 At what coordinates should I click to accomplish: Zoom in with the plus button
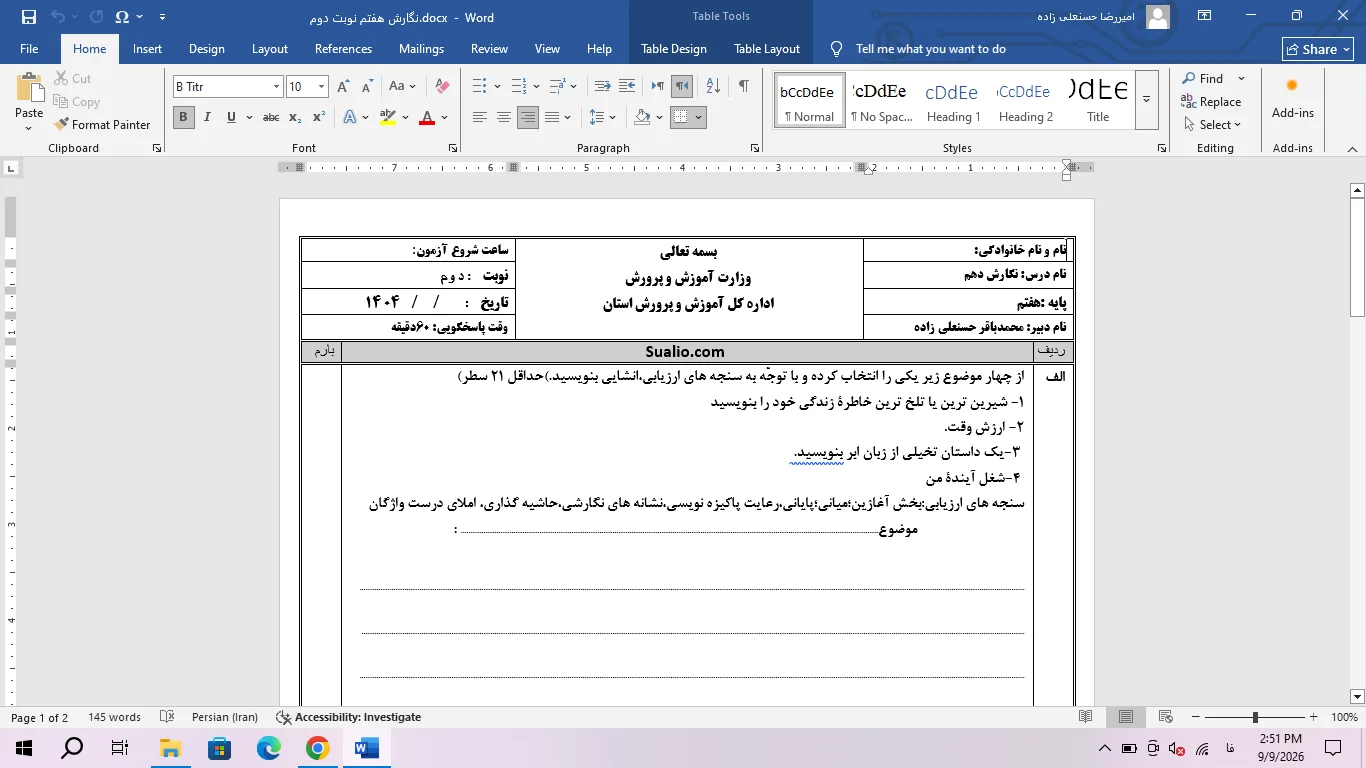point(1316,717)
